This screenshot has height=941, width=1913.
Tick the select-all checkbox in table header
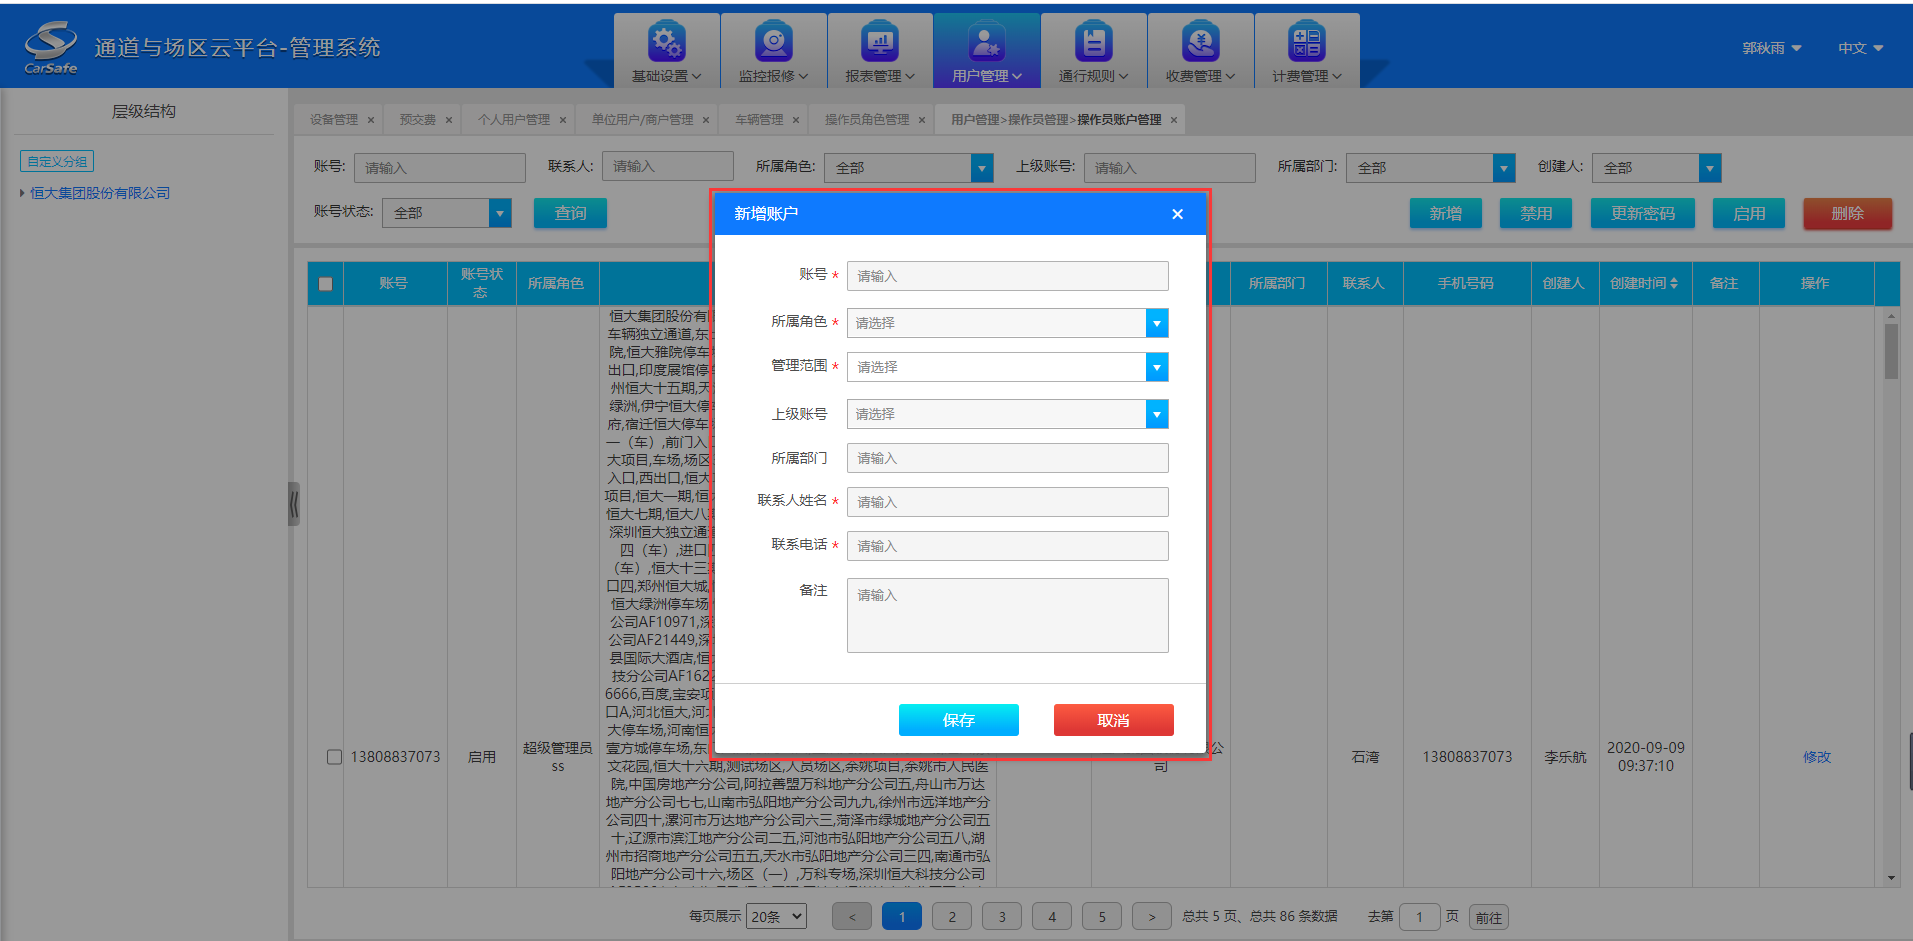(x=325, y=284)
